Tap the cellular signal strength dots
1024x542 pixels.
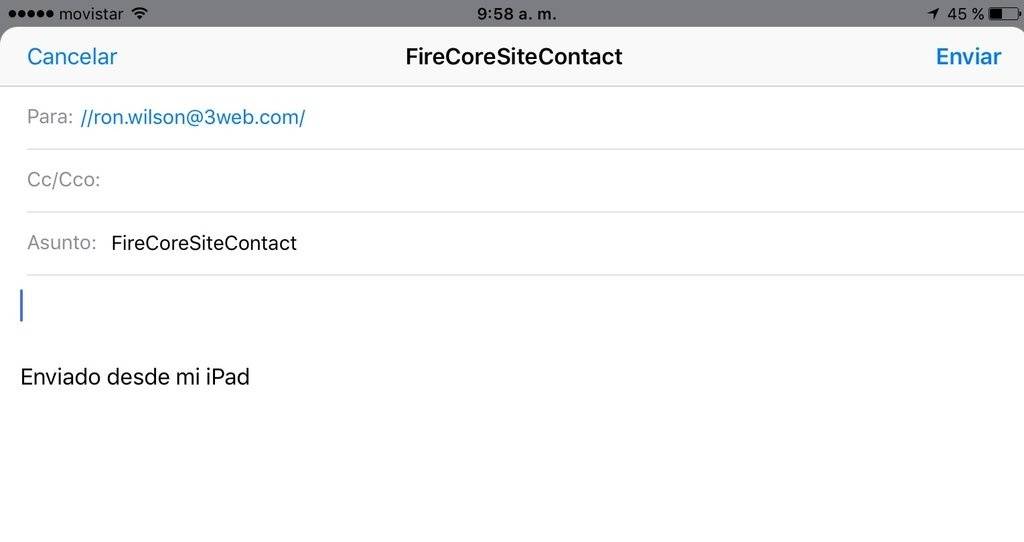pos(31,14)
